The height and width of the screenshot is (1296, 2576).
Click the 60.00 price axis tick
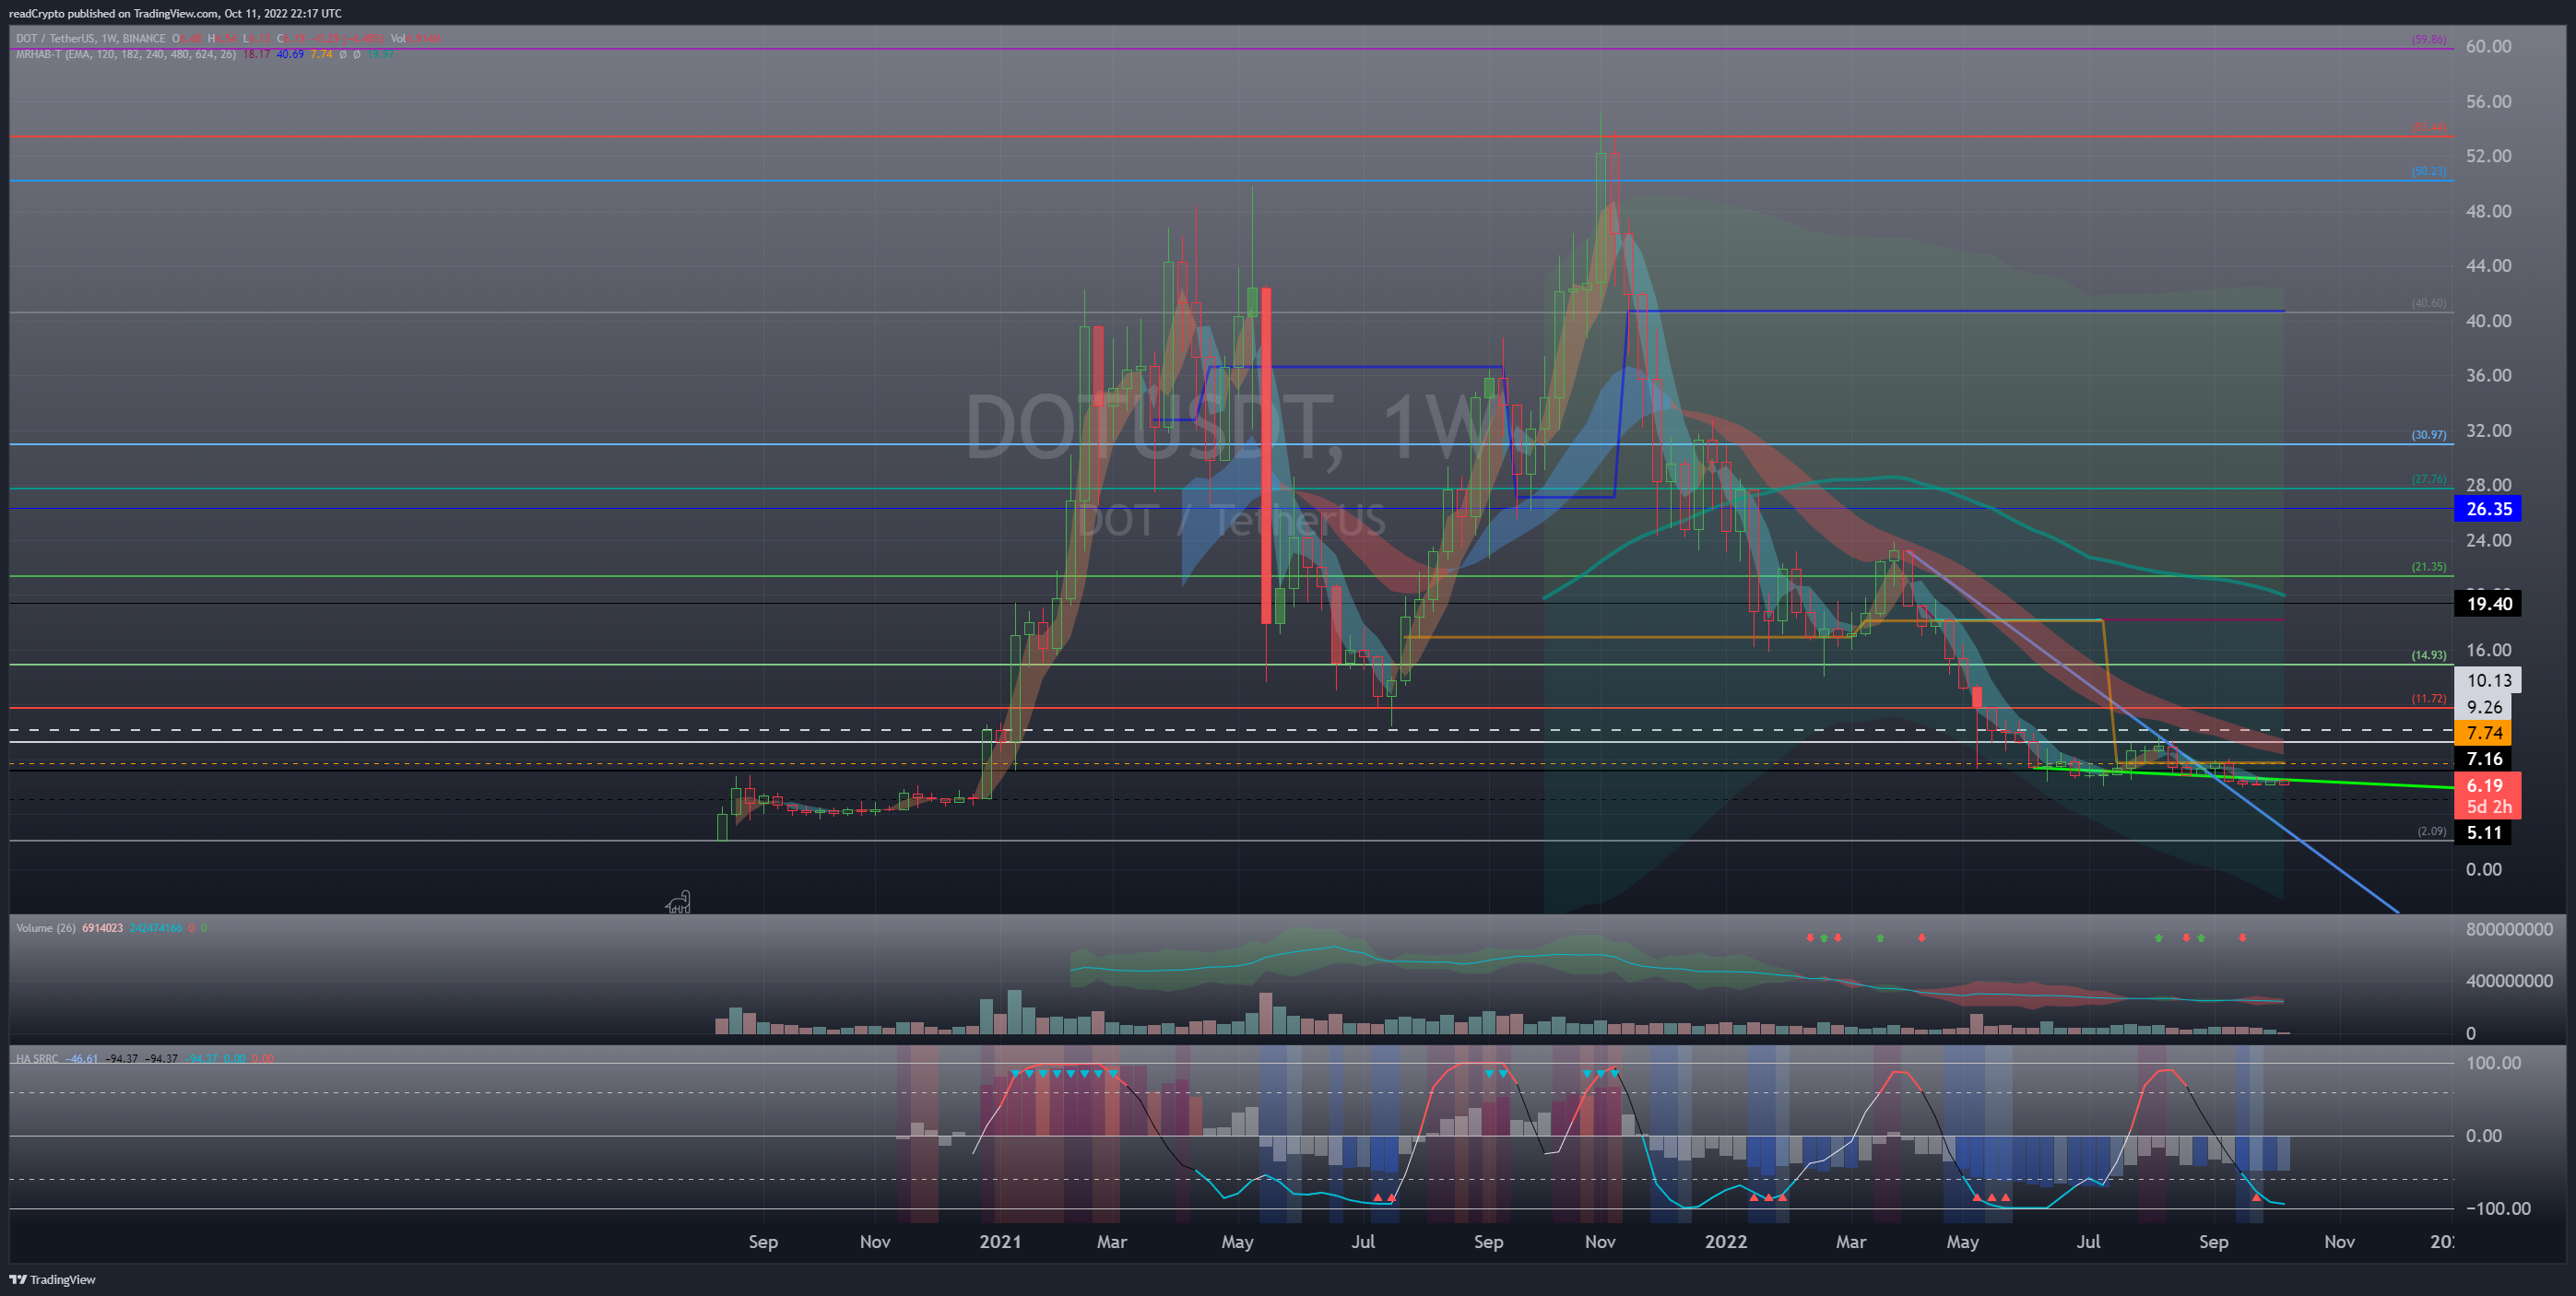click(2488, 46)
